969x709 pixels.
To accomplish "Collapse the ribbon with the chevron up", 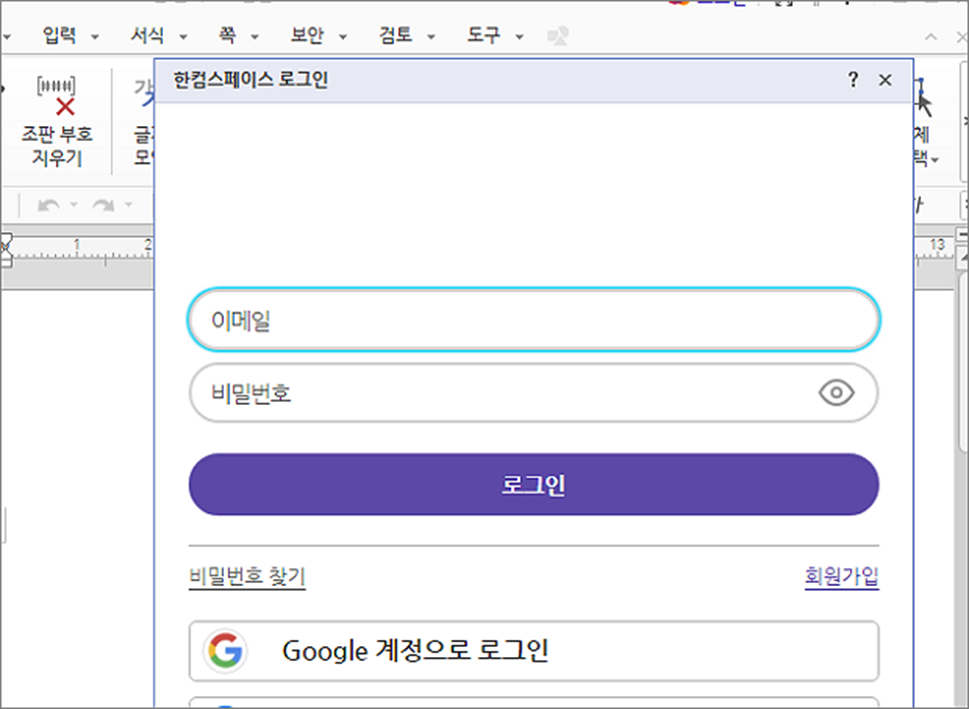I will [931, 37].
